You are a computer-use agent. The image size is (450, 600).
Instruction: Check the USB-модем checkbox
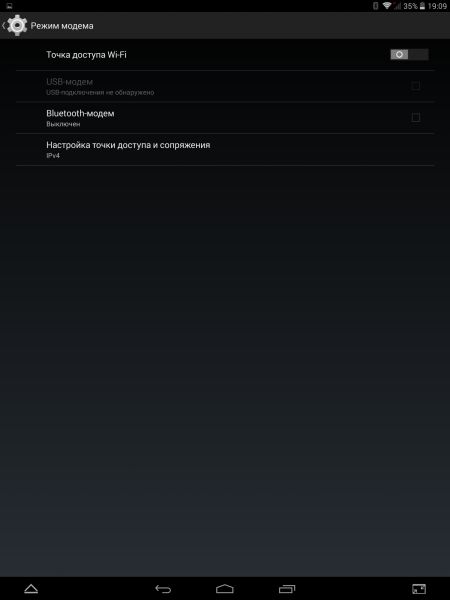click(x=416, y=86)
